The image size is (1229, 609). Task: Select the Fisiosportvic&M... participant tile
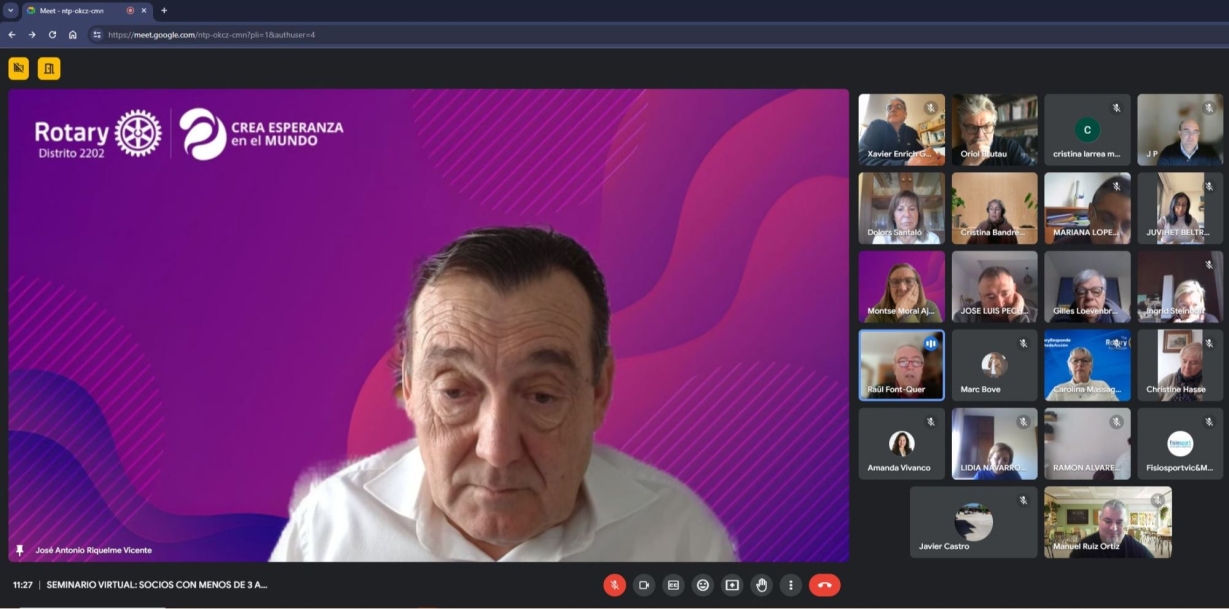pyautogui.click(x=1180, y=444)
